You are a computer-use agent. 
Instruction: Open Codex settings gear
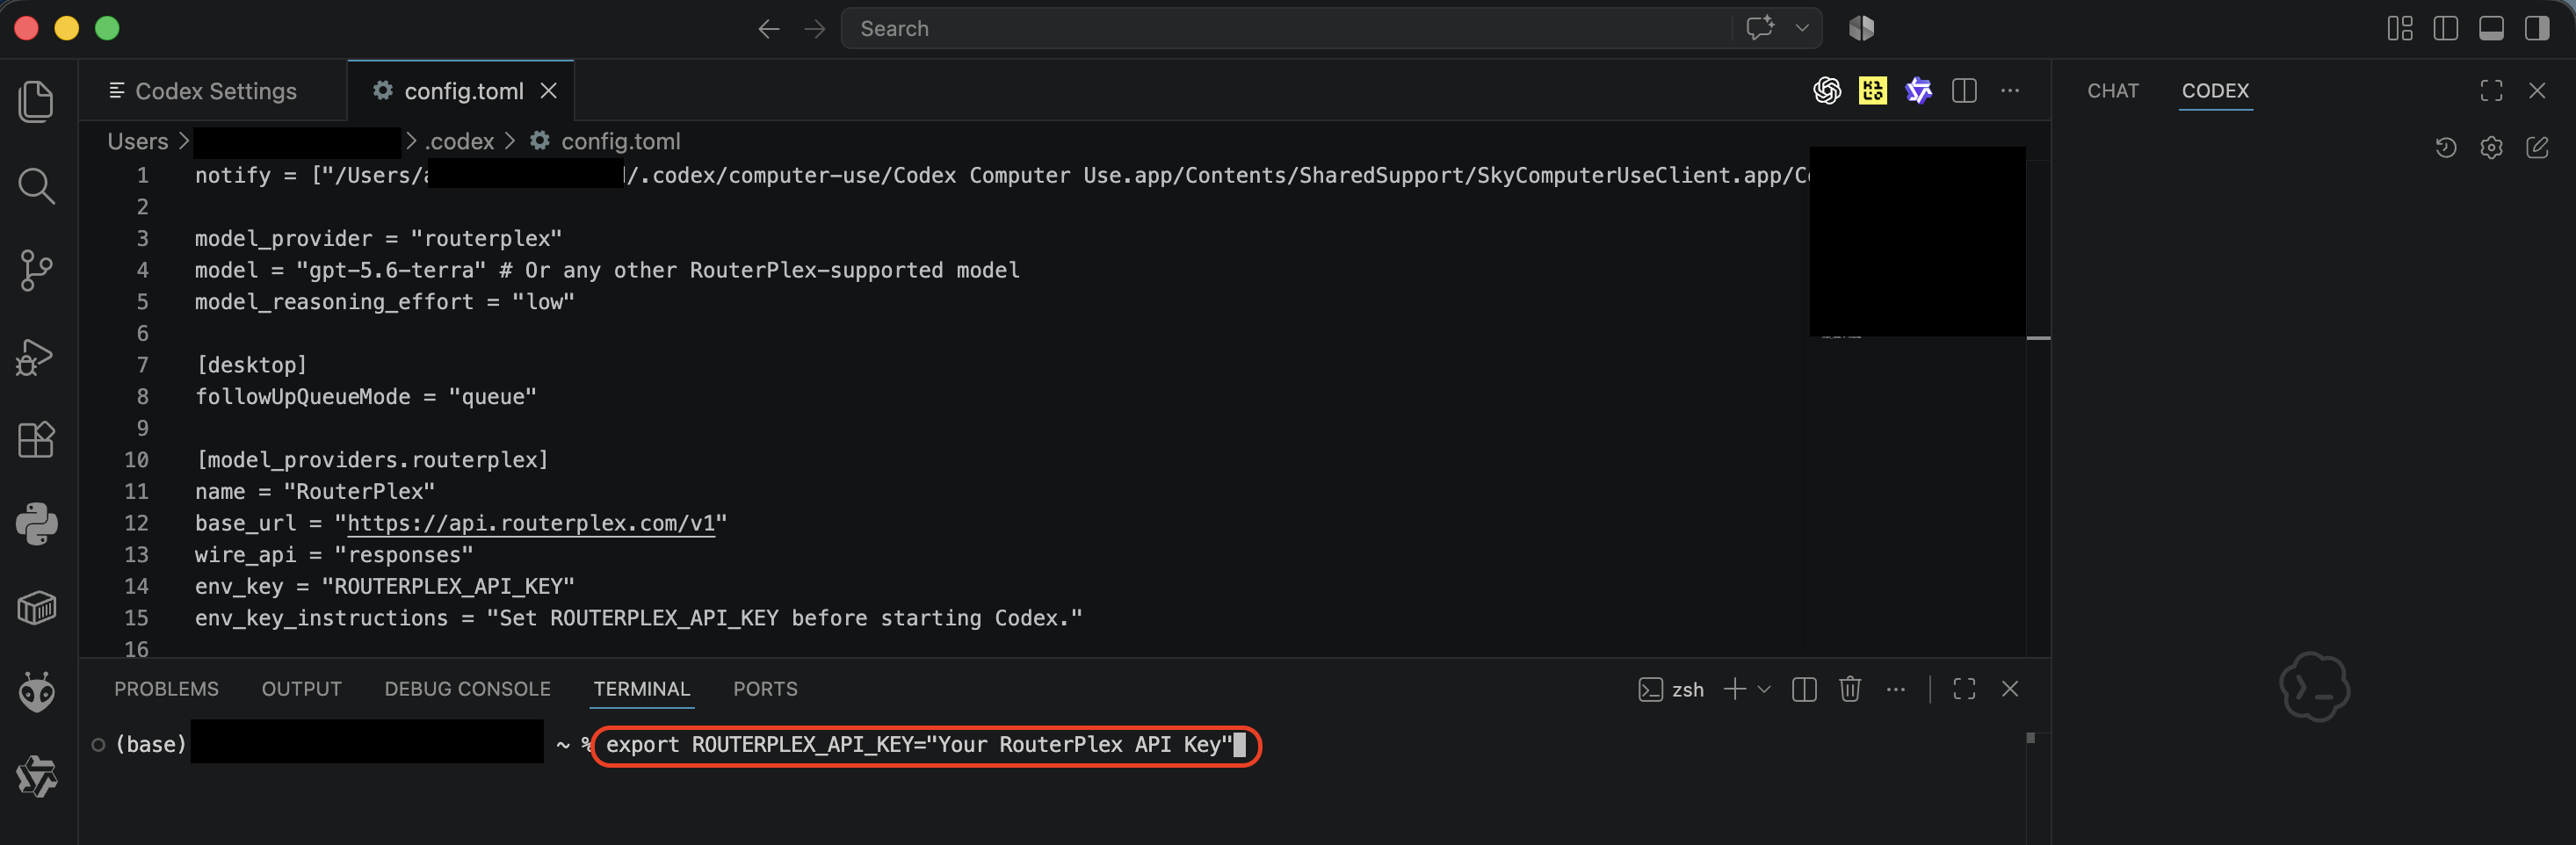2491,148
